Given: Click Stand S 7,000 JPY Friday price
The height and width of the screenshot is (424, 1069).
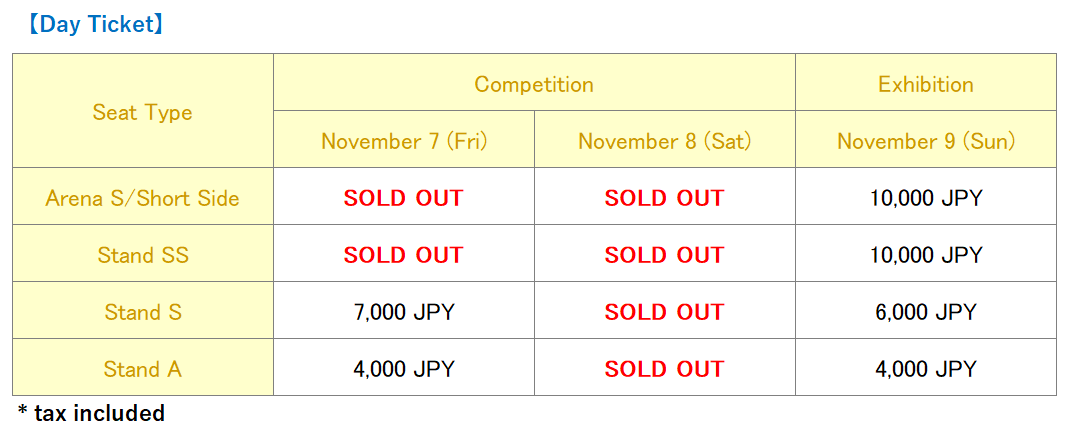Looking at the screenshot, I should pyautogui.click(x=404, y=312).
